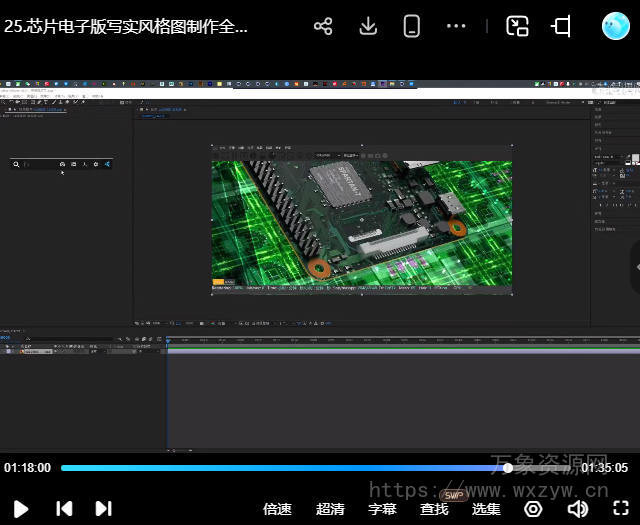Download the video using the download icon
The width and height of the screenshot is (640, 525).
point(368,27)
